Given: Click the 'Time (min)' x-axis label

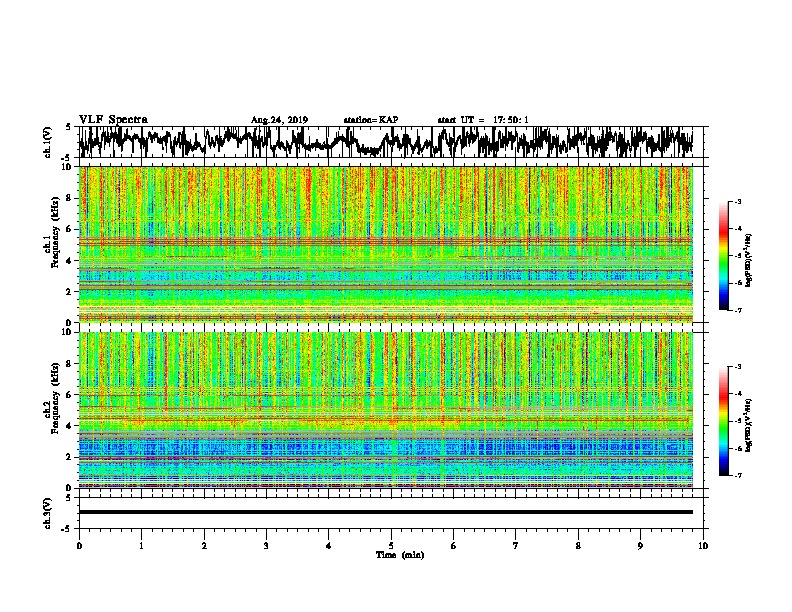Looking at the screenshot, I should [x=400, y=555].
